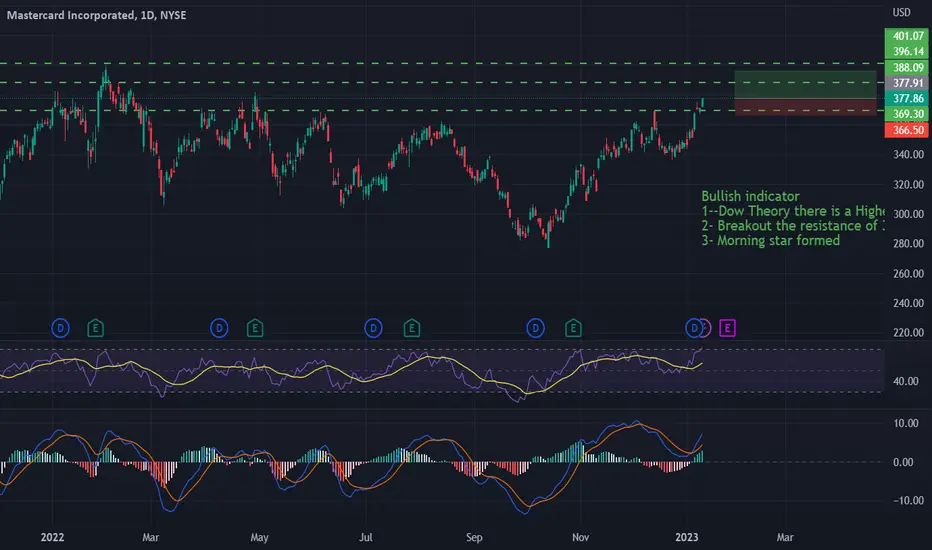932x550 pixels.
Task: Click the Sep time axis label
Action: (474, 537)
